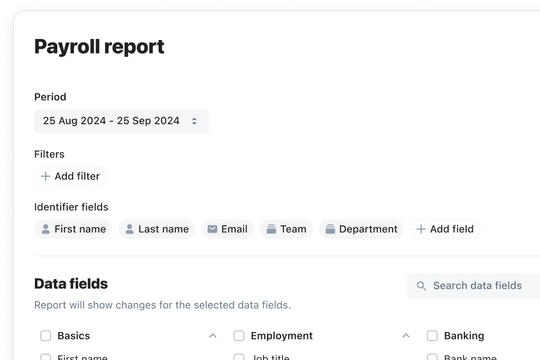Click the Period label

[x=50, y=97]
